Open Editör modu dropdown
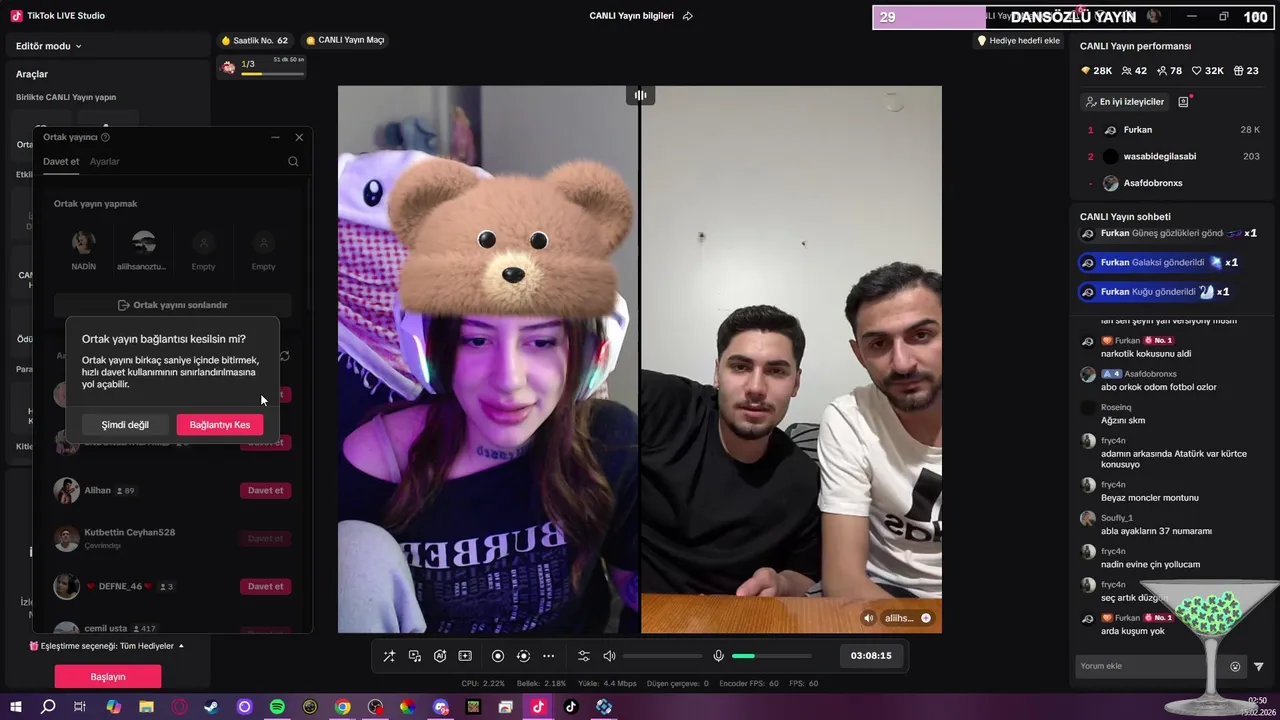This screenshot has width=1280, height=720. [48, 46]
